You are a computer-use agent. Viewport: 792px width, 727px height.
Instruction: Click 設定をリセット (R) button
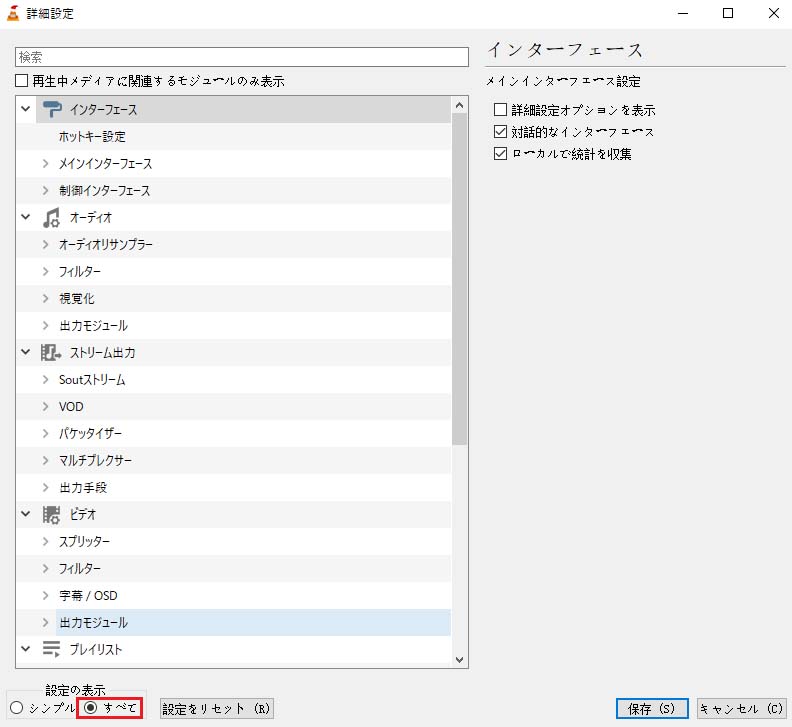tap(217, 708)
